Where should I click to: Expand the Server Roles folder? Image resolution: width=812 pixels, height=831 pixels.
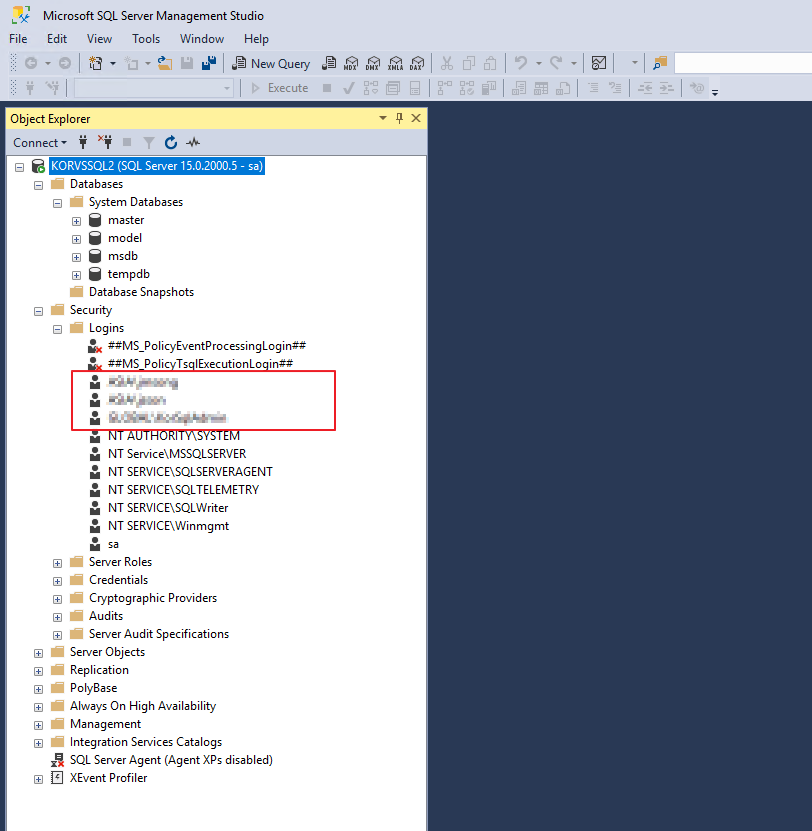(58, 563)
